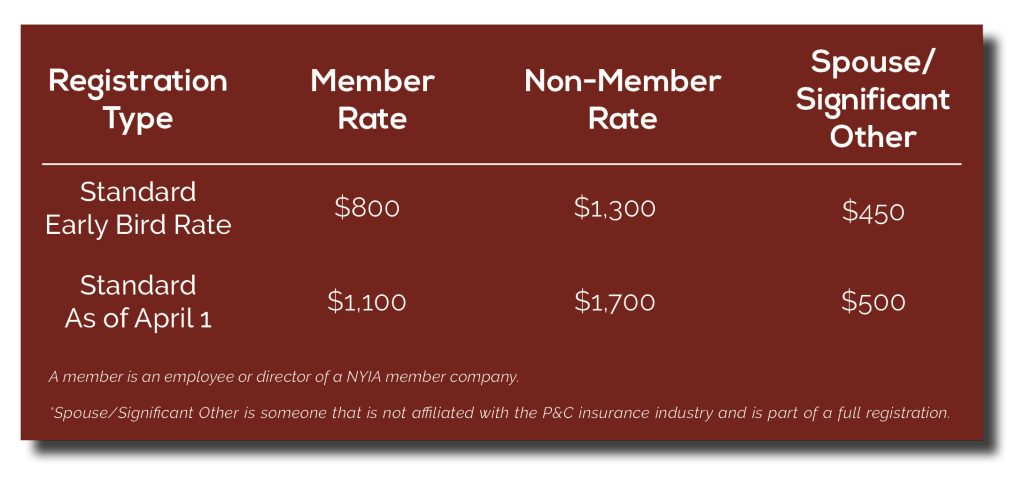Click the $1,700 non-member standard price
Viewport: 1024px width, 481px height.
click(615, 302)
